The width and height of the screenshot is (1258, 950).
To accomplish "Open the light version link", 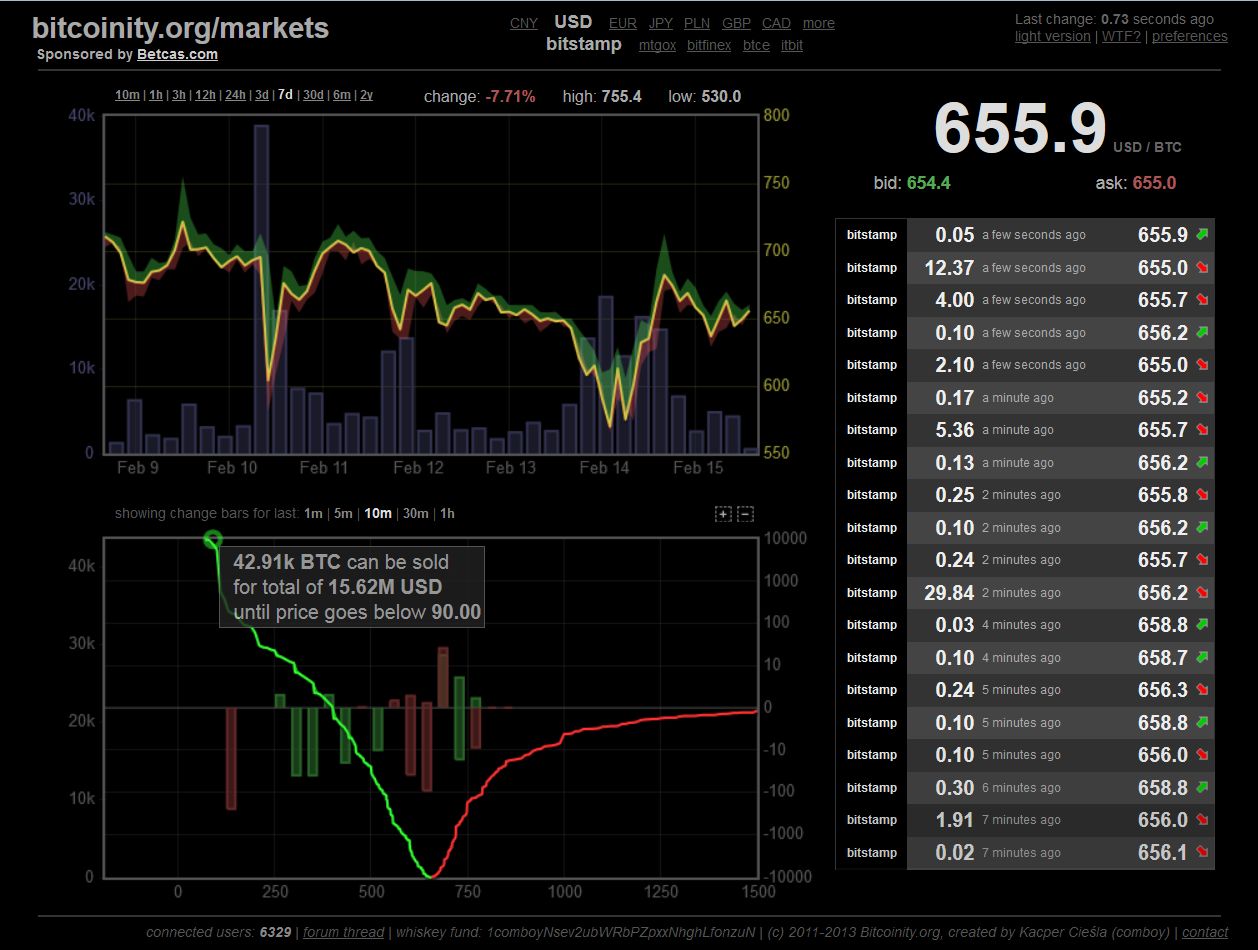I will tap(1052, 36).
